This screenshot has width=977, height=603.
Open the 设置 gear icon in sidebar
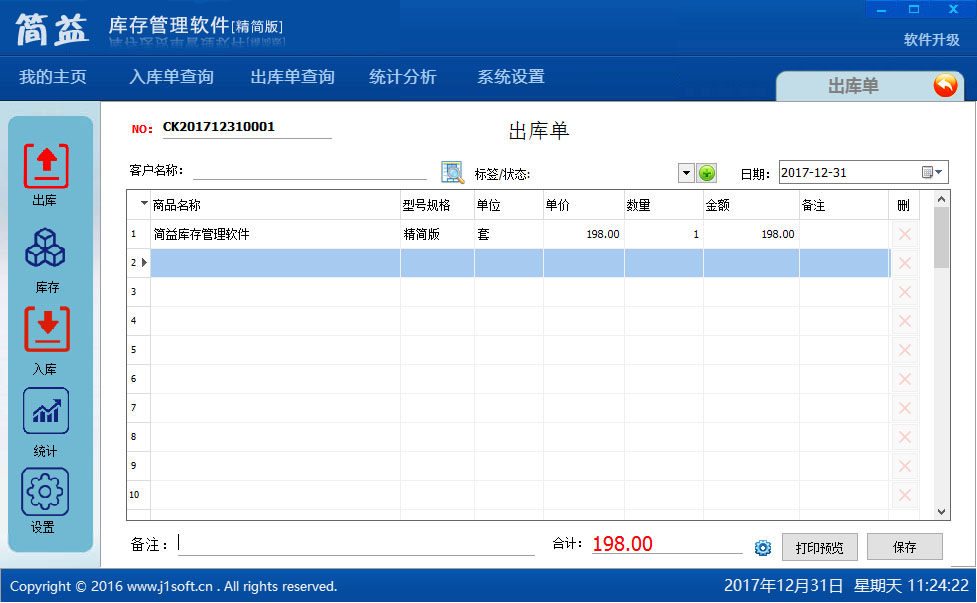click(45, 492)
